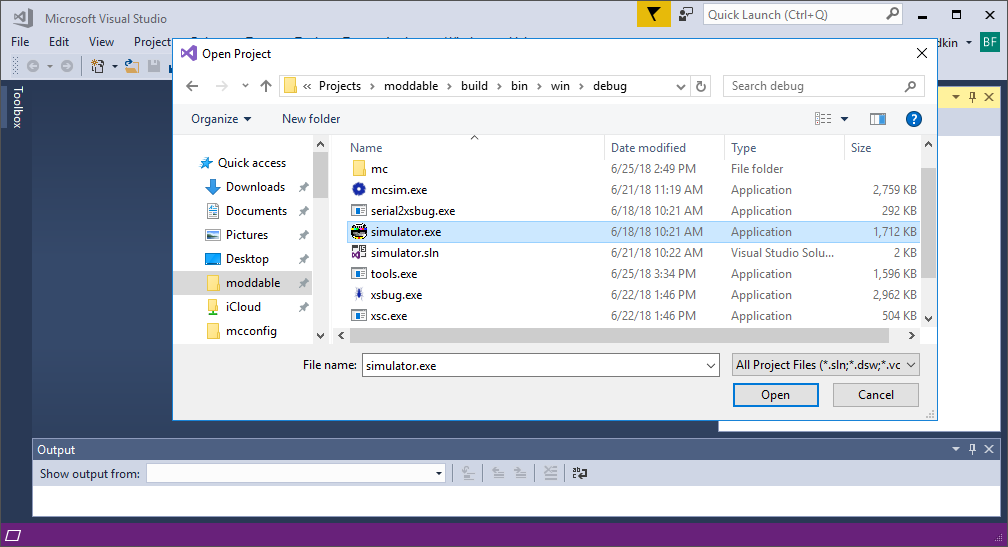This screenshot has width=1008, height=547.
Task: Click the Save toolbar icon
Action: (x=154, y=66)
